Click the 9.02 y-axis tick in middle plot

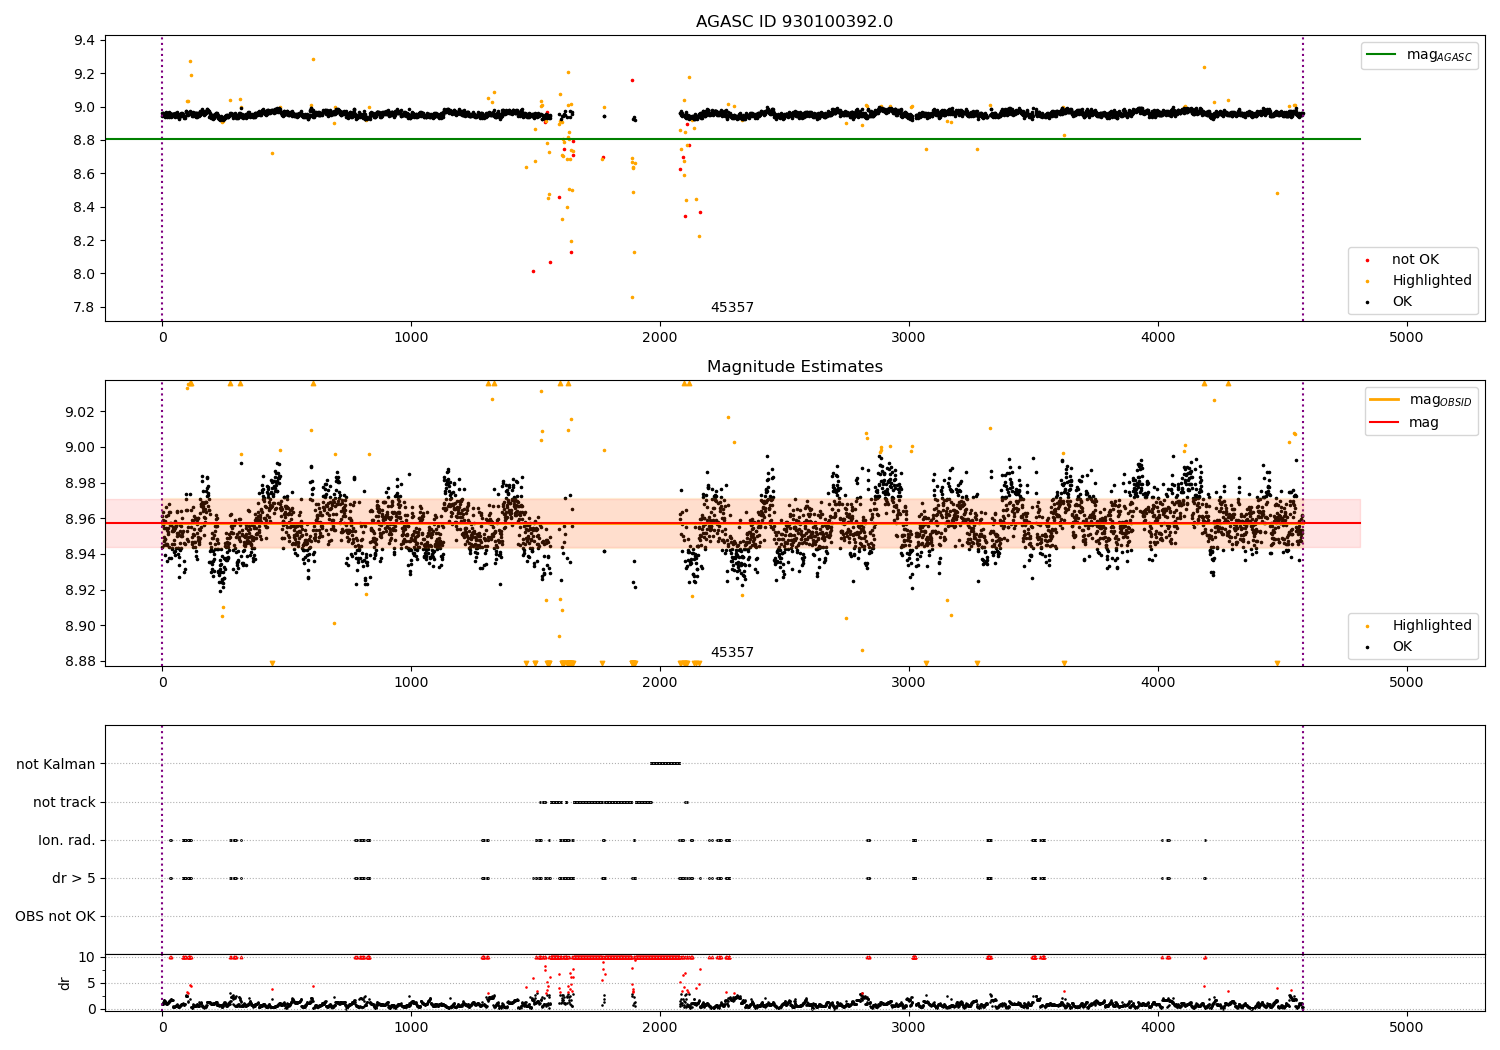[81, 412]
